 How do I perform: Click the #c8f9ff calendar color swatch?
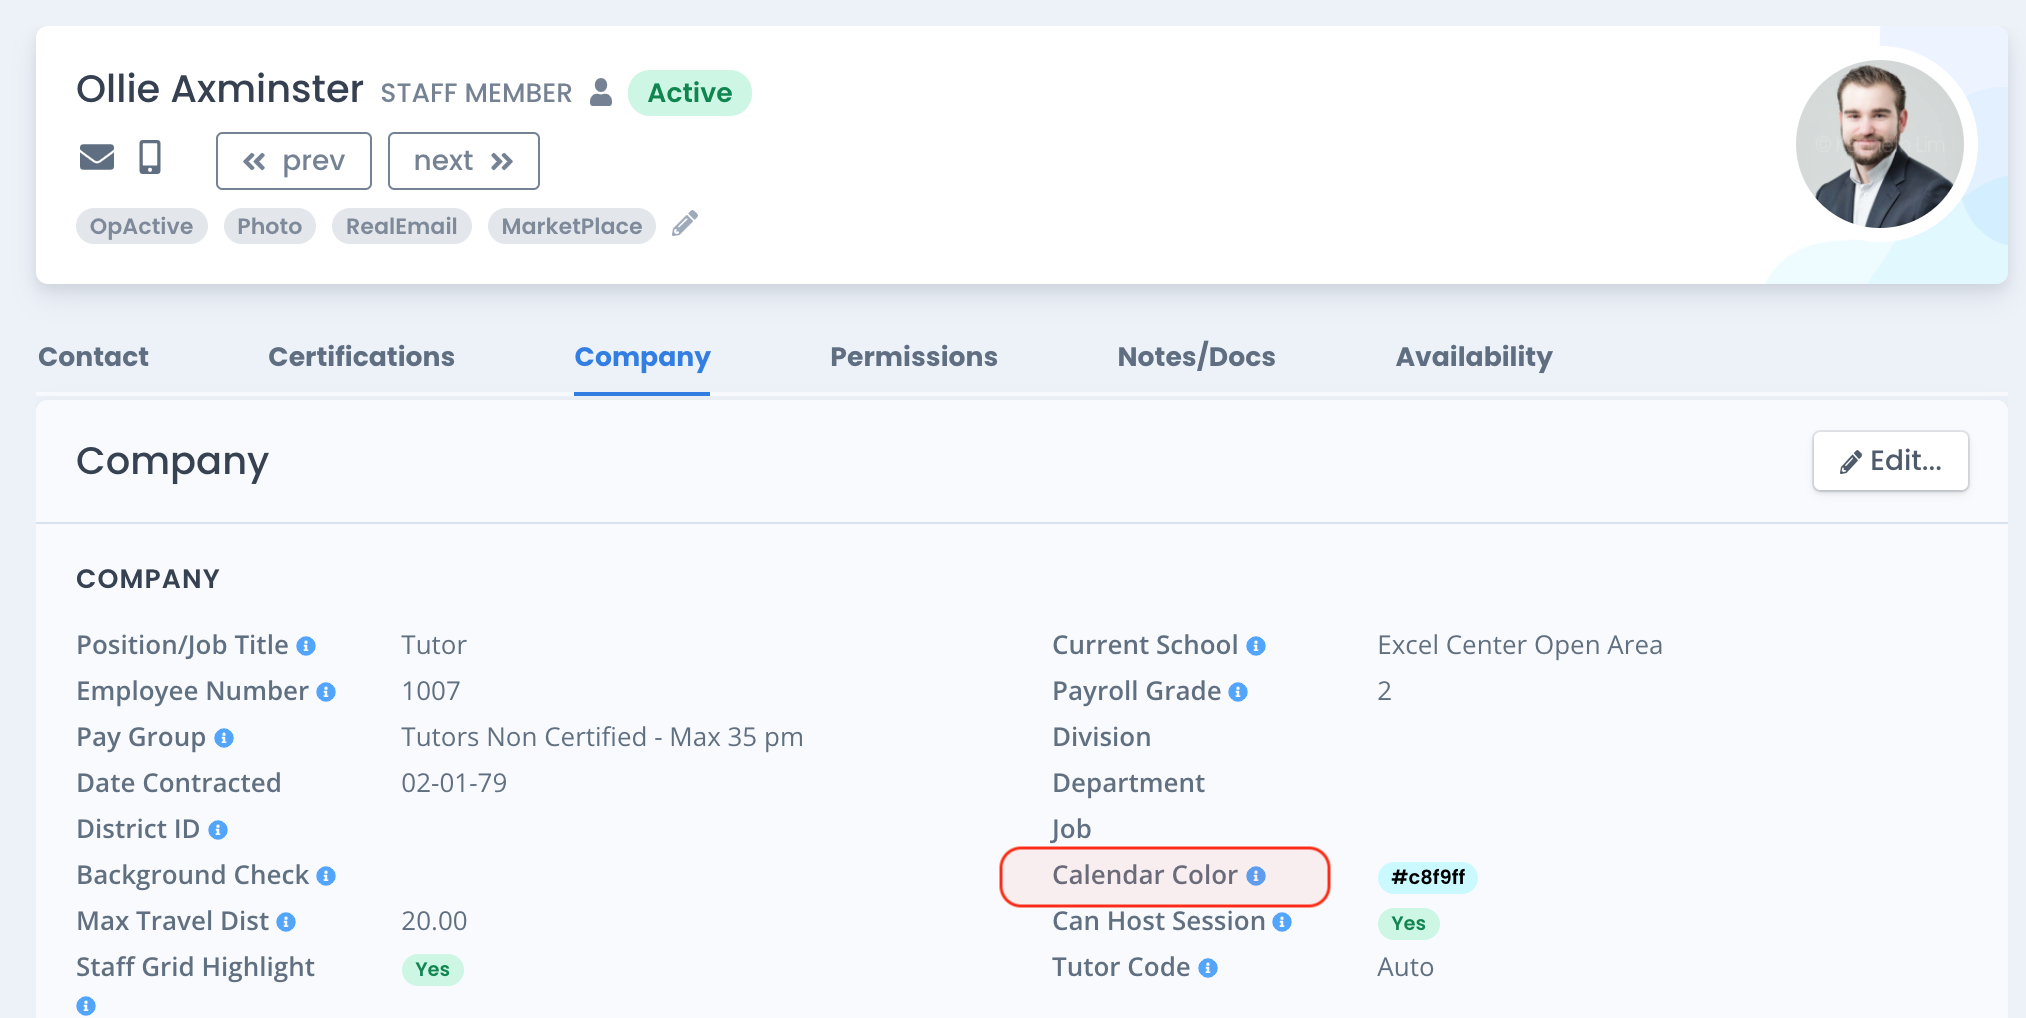(x=1428, y=877)
